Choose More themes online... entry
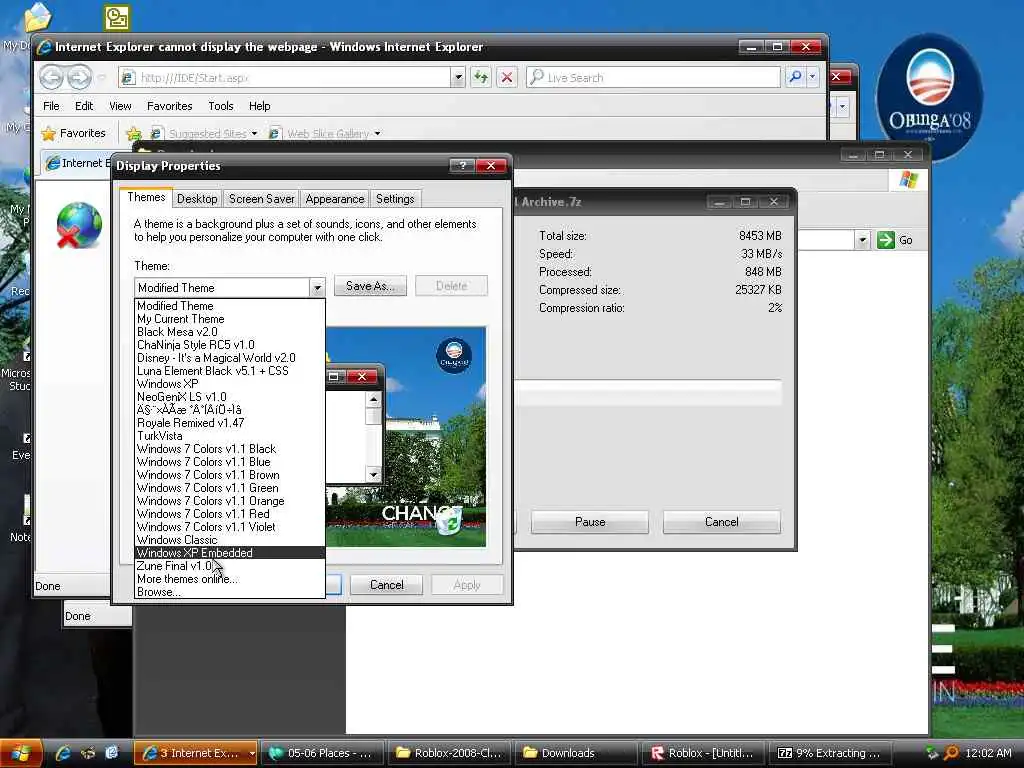The width and height of the screenshot is (1024, 768). (229, 579)
